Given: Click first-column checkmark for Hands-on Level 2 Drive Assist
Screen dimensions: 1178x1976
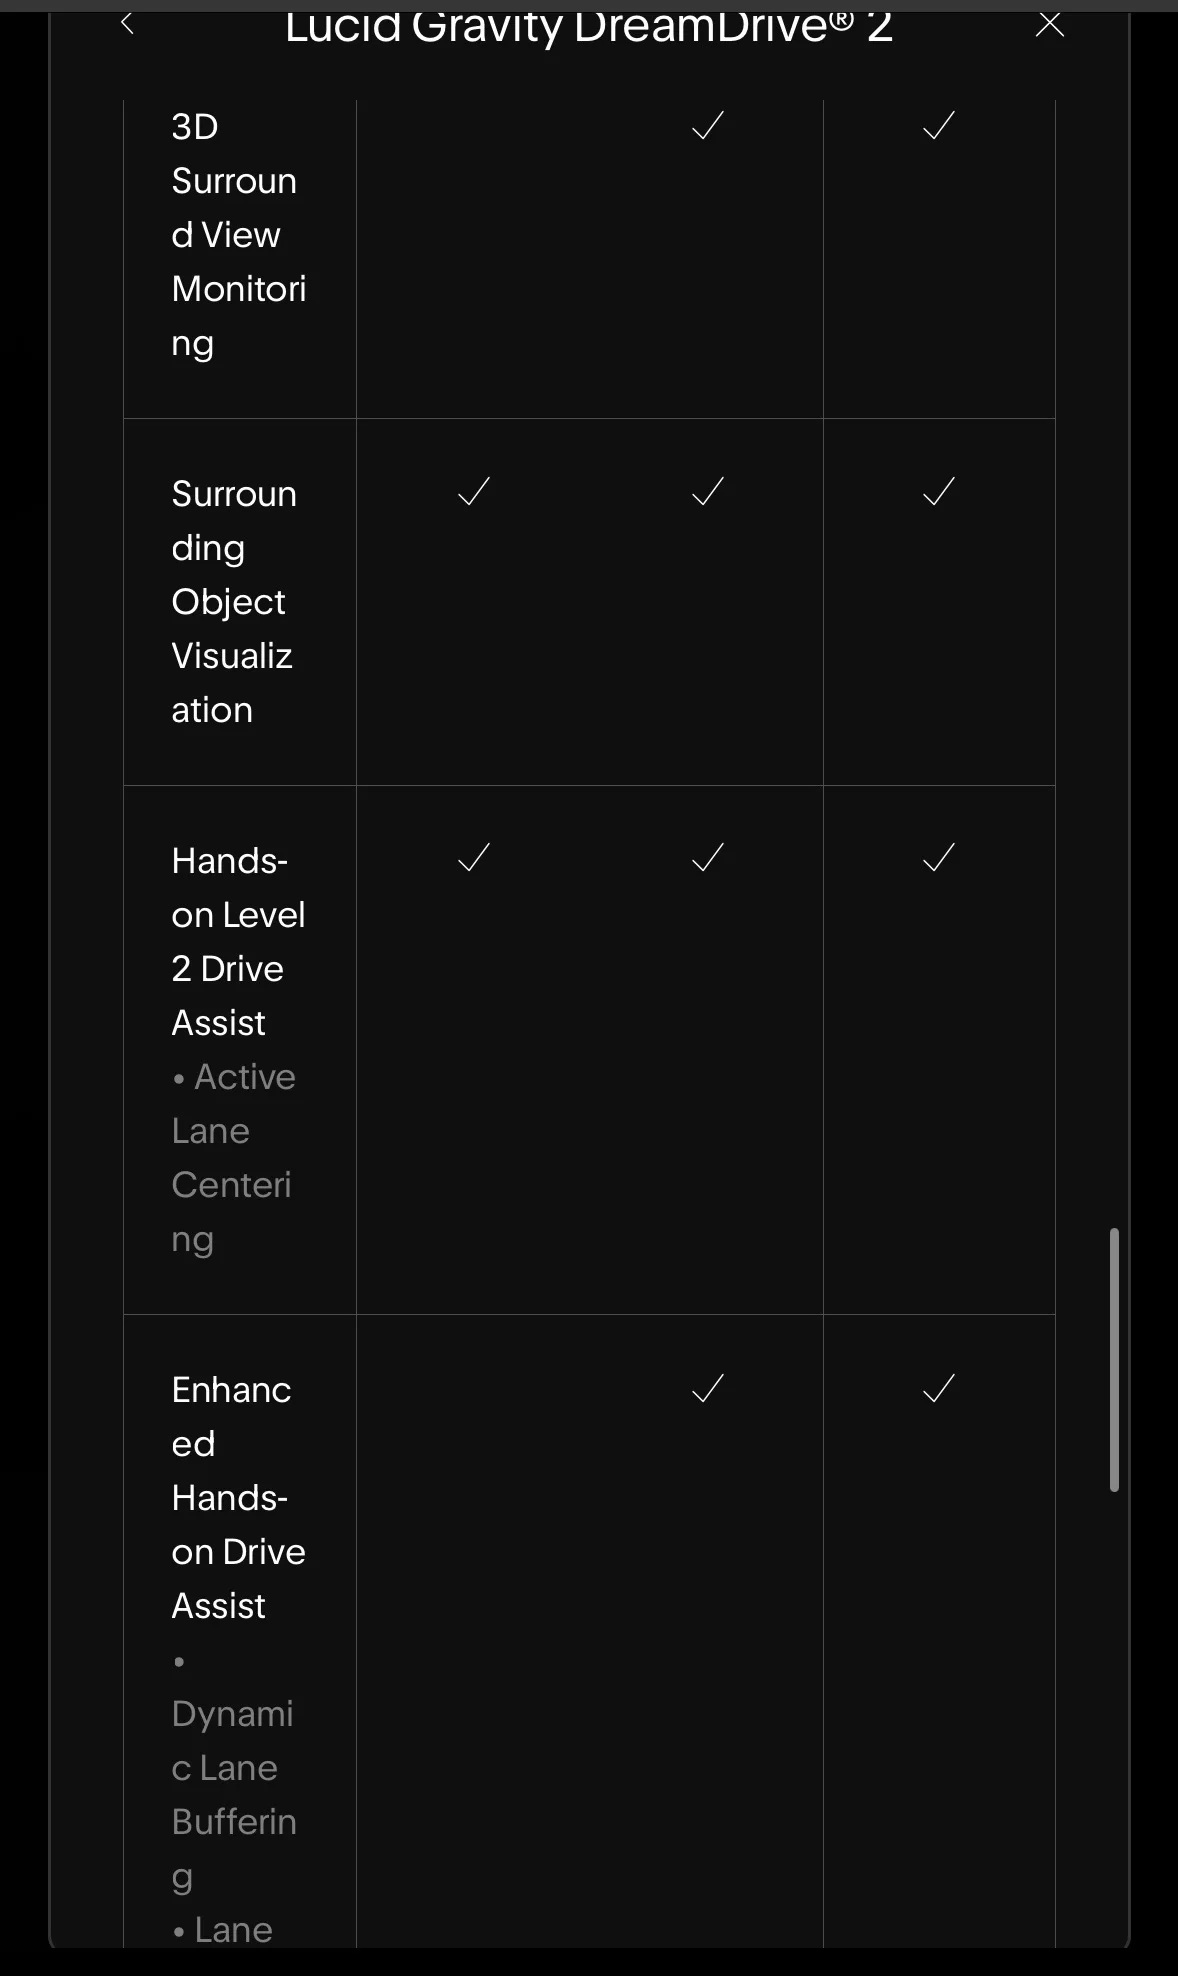Looking at the screenshot, I should (x=474, y=858).
